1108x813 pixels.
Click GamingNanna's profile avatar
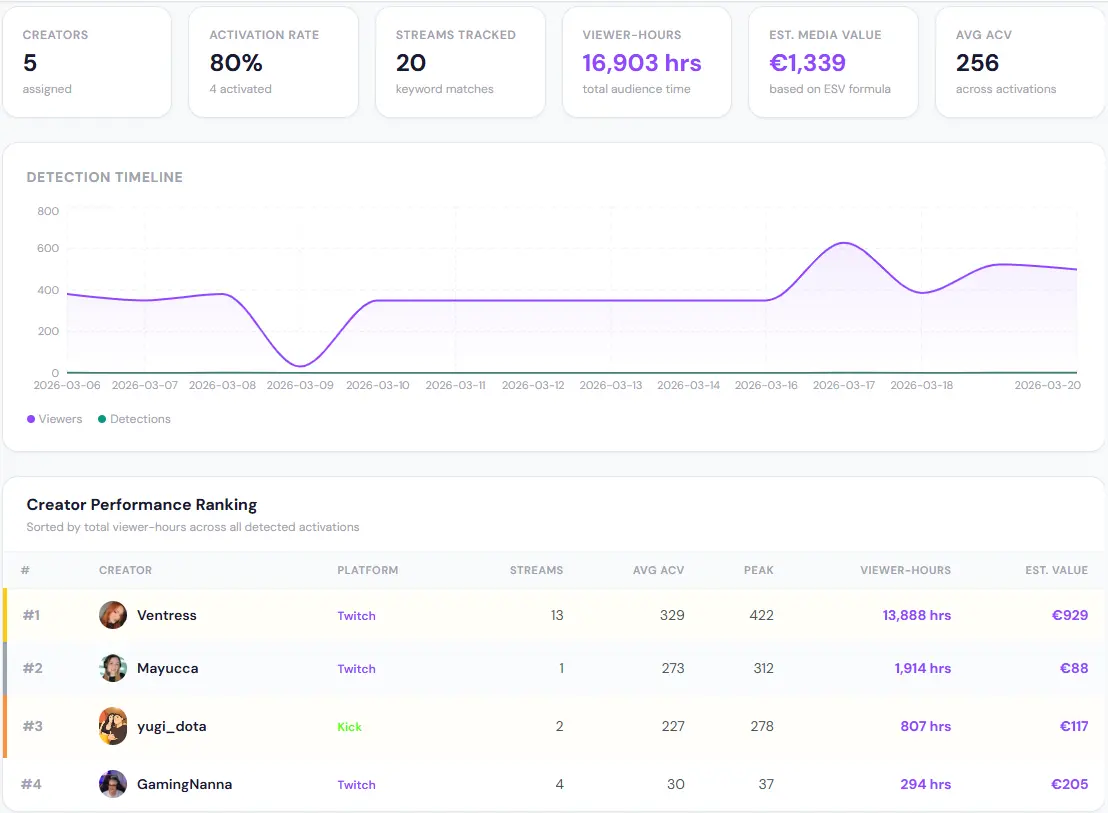pyautogui.click(x=112, y=784)
